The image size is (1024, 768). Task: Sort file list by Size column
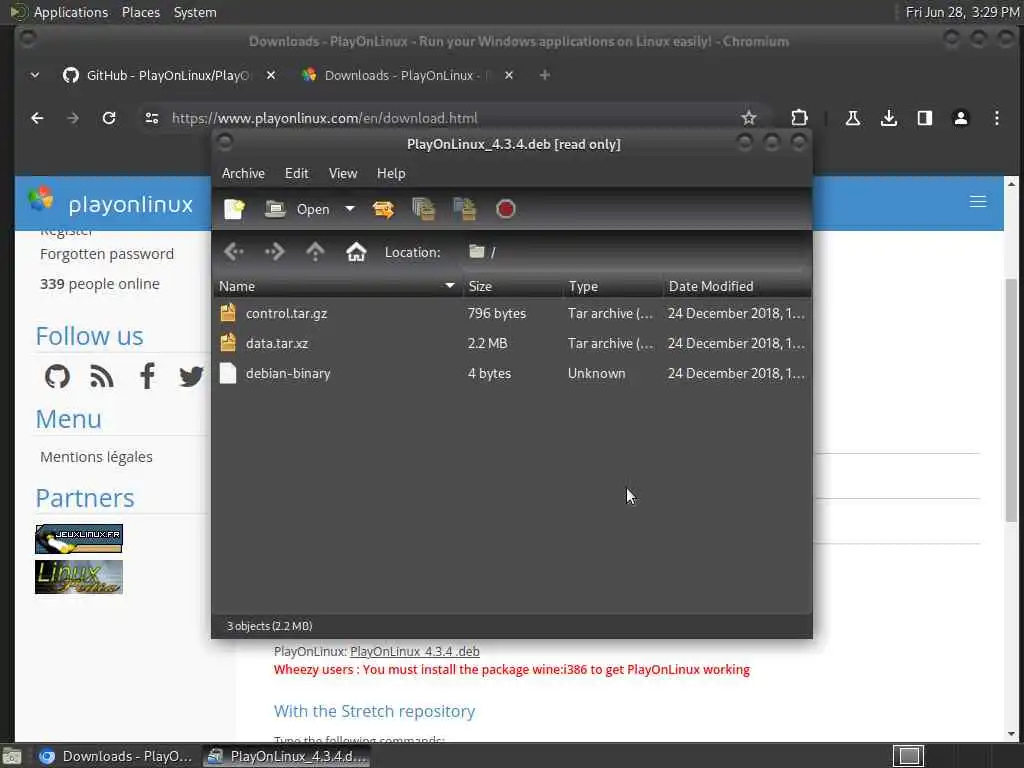[x=512, y=286]
